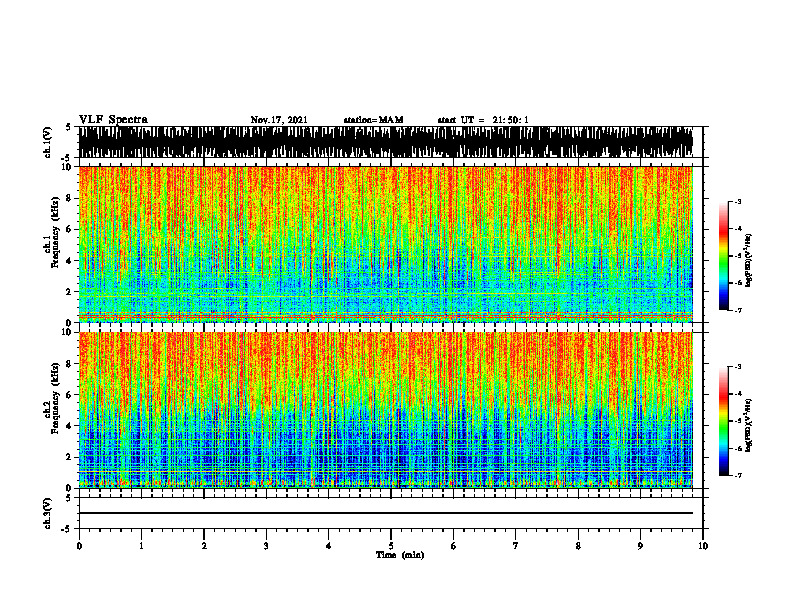Viewport: 792px width, 612px height.
Task: Click time axis tick label "2"
Action: click(204, 546)
